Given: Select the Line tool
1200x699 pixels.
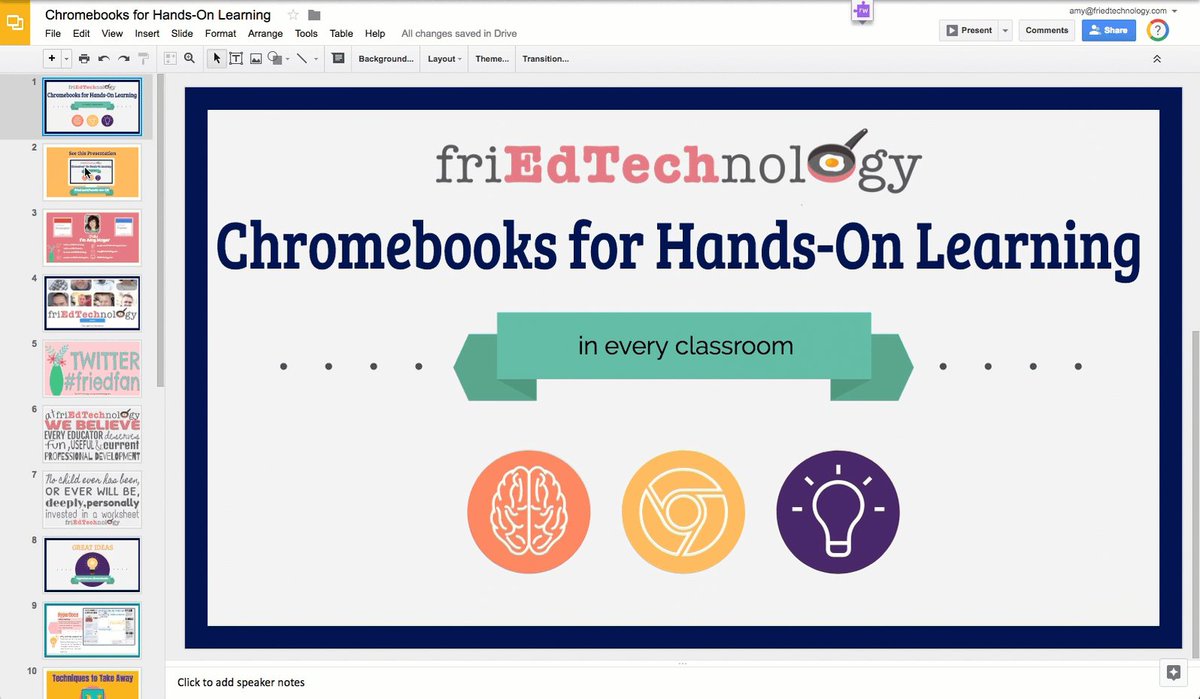Looking at the screenshot, I should click(302, 59).
